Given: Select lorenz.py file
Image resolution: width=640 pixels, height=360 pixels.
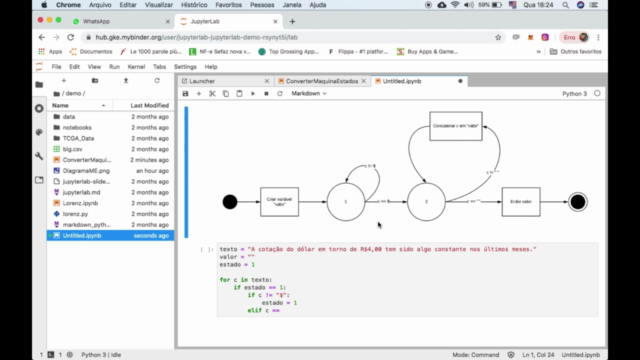Looking at the screenshot, I should point(110,214).
